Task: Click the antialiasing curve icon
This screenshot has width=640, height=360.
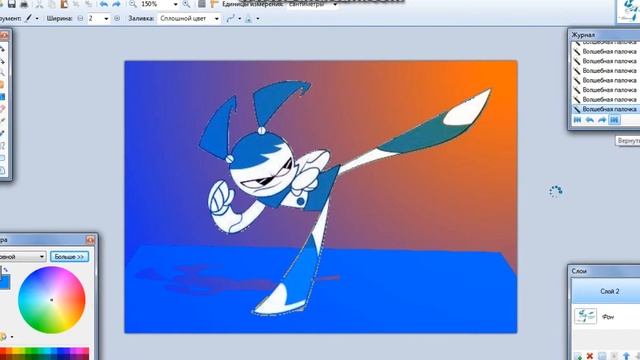Action: point(231,18)
